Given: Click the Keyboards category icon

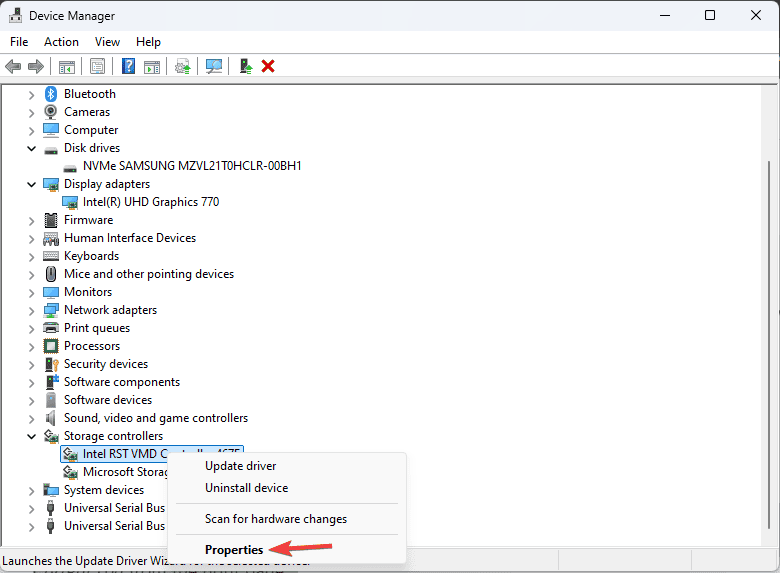Looking at the screenshot, I should pos(51,256).
